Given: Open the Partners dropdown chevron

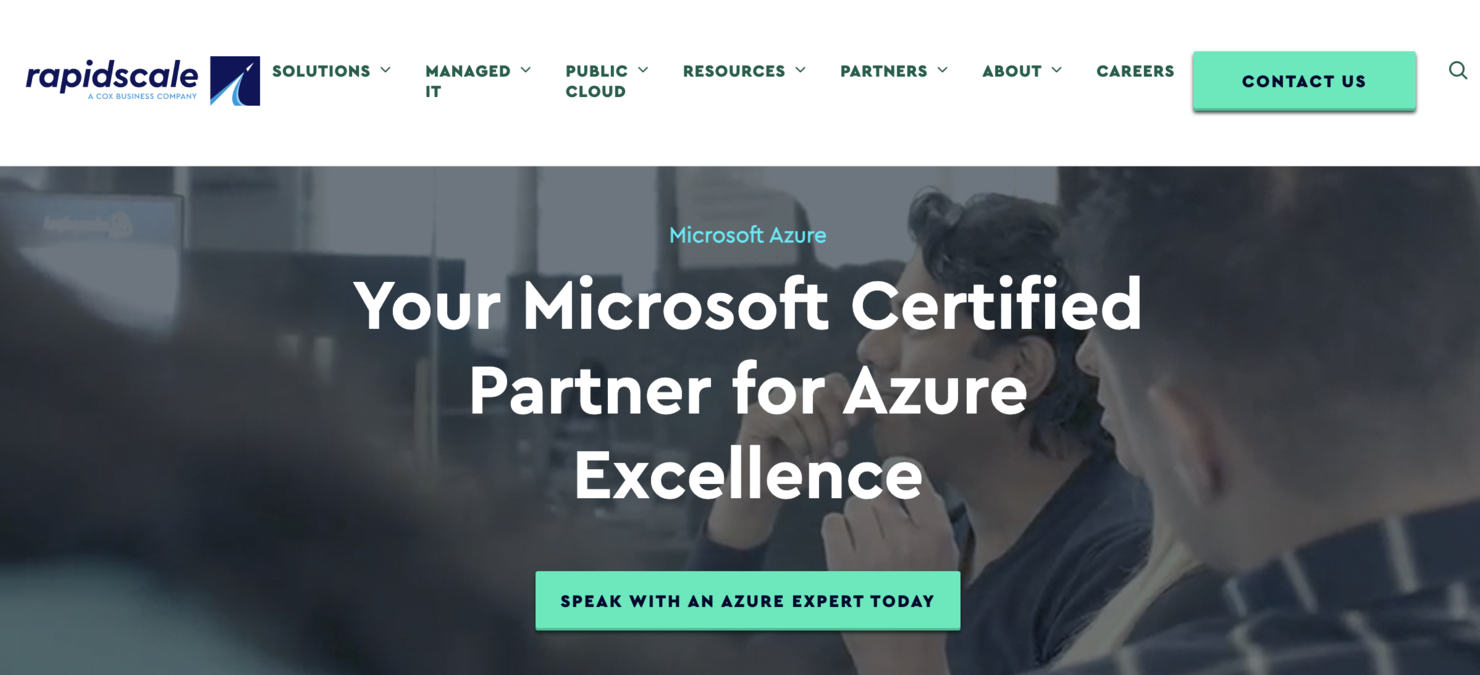Looking at the screenshot, I should tap(942, 70).
